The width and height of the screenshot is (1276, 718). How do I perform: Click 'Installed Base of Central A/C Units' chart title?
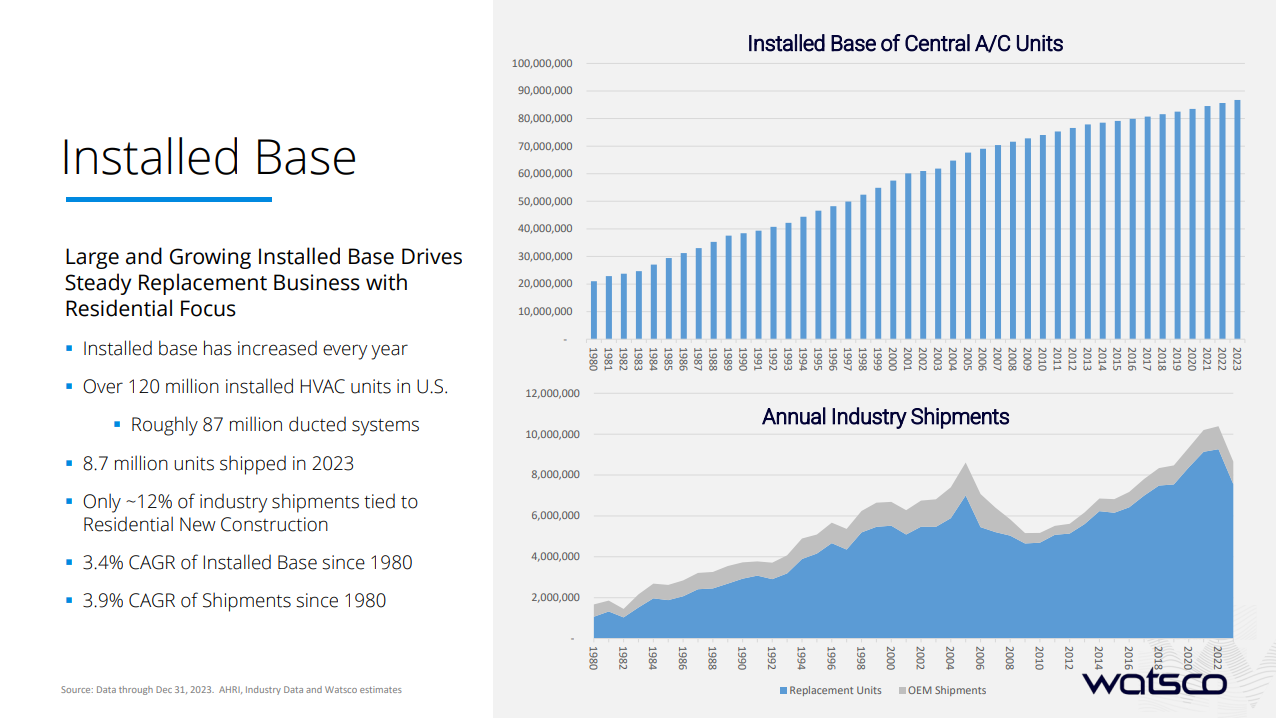[905, 43]
